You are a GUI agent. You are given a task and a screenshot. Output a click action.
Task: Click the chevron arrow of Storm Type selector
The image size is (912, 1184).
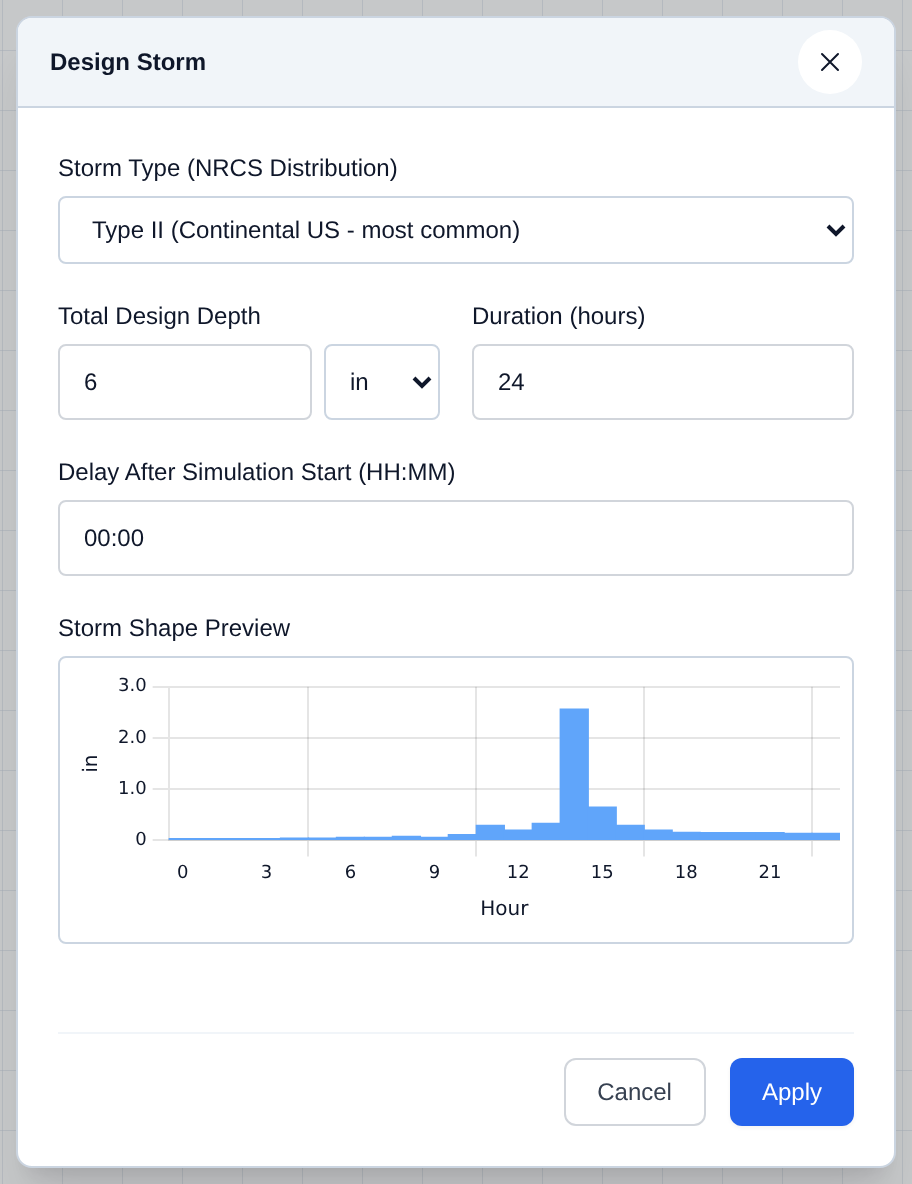pos(835,230)
